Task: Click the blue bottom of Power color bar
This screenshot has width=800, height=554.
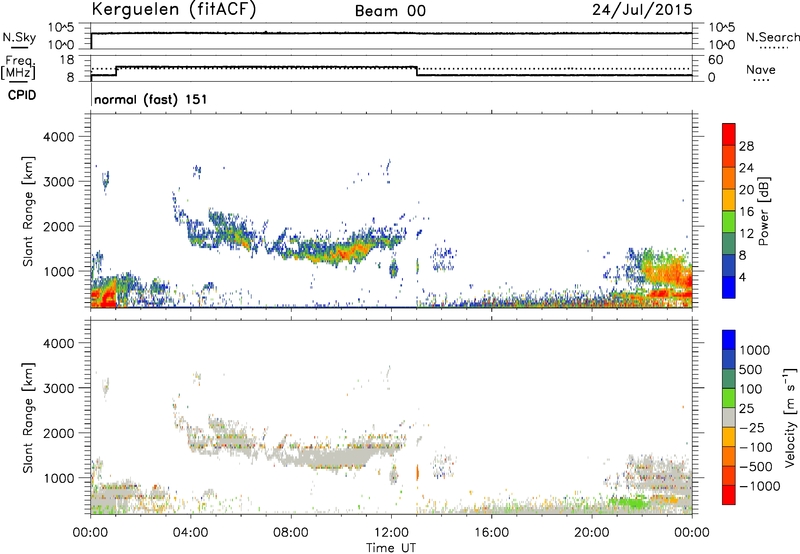Action: coord(729,287)
